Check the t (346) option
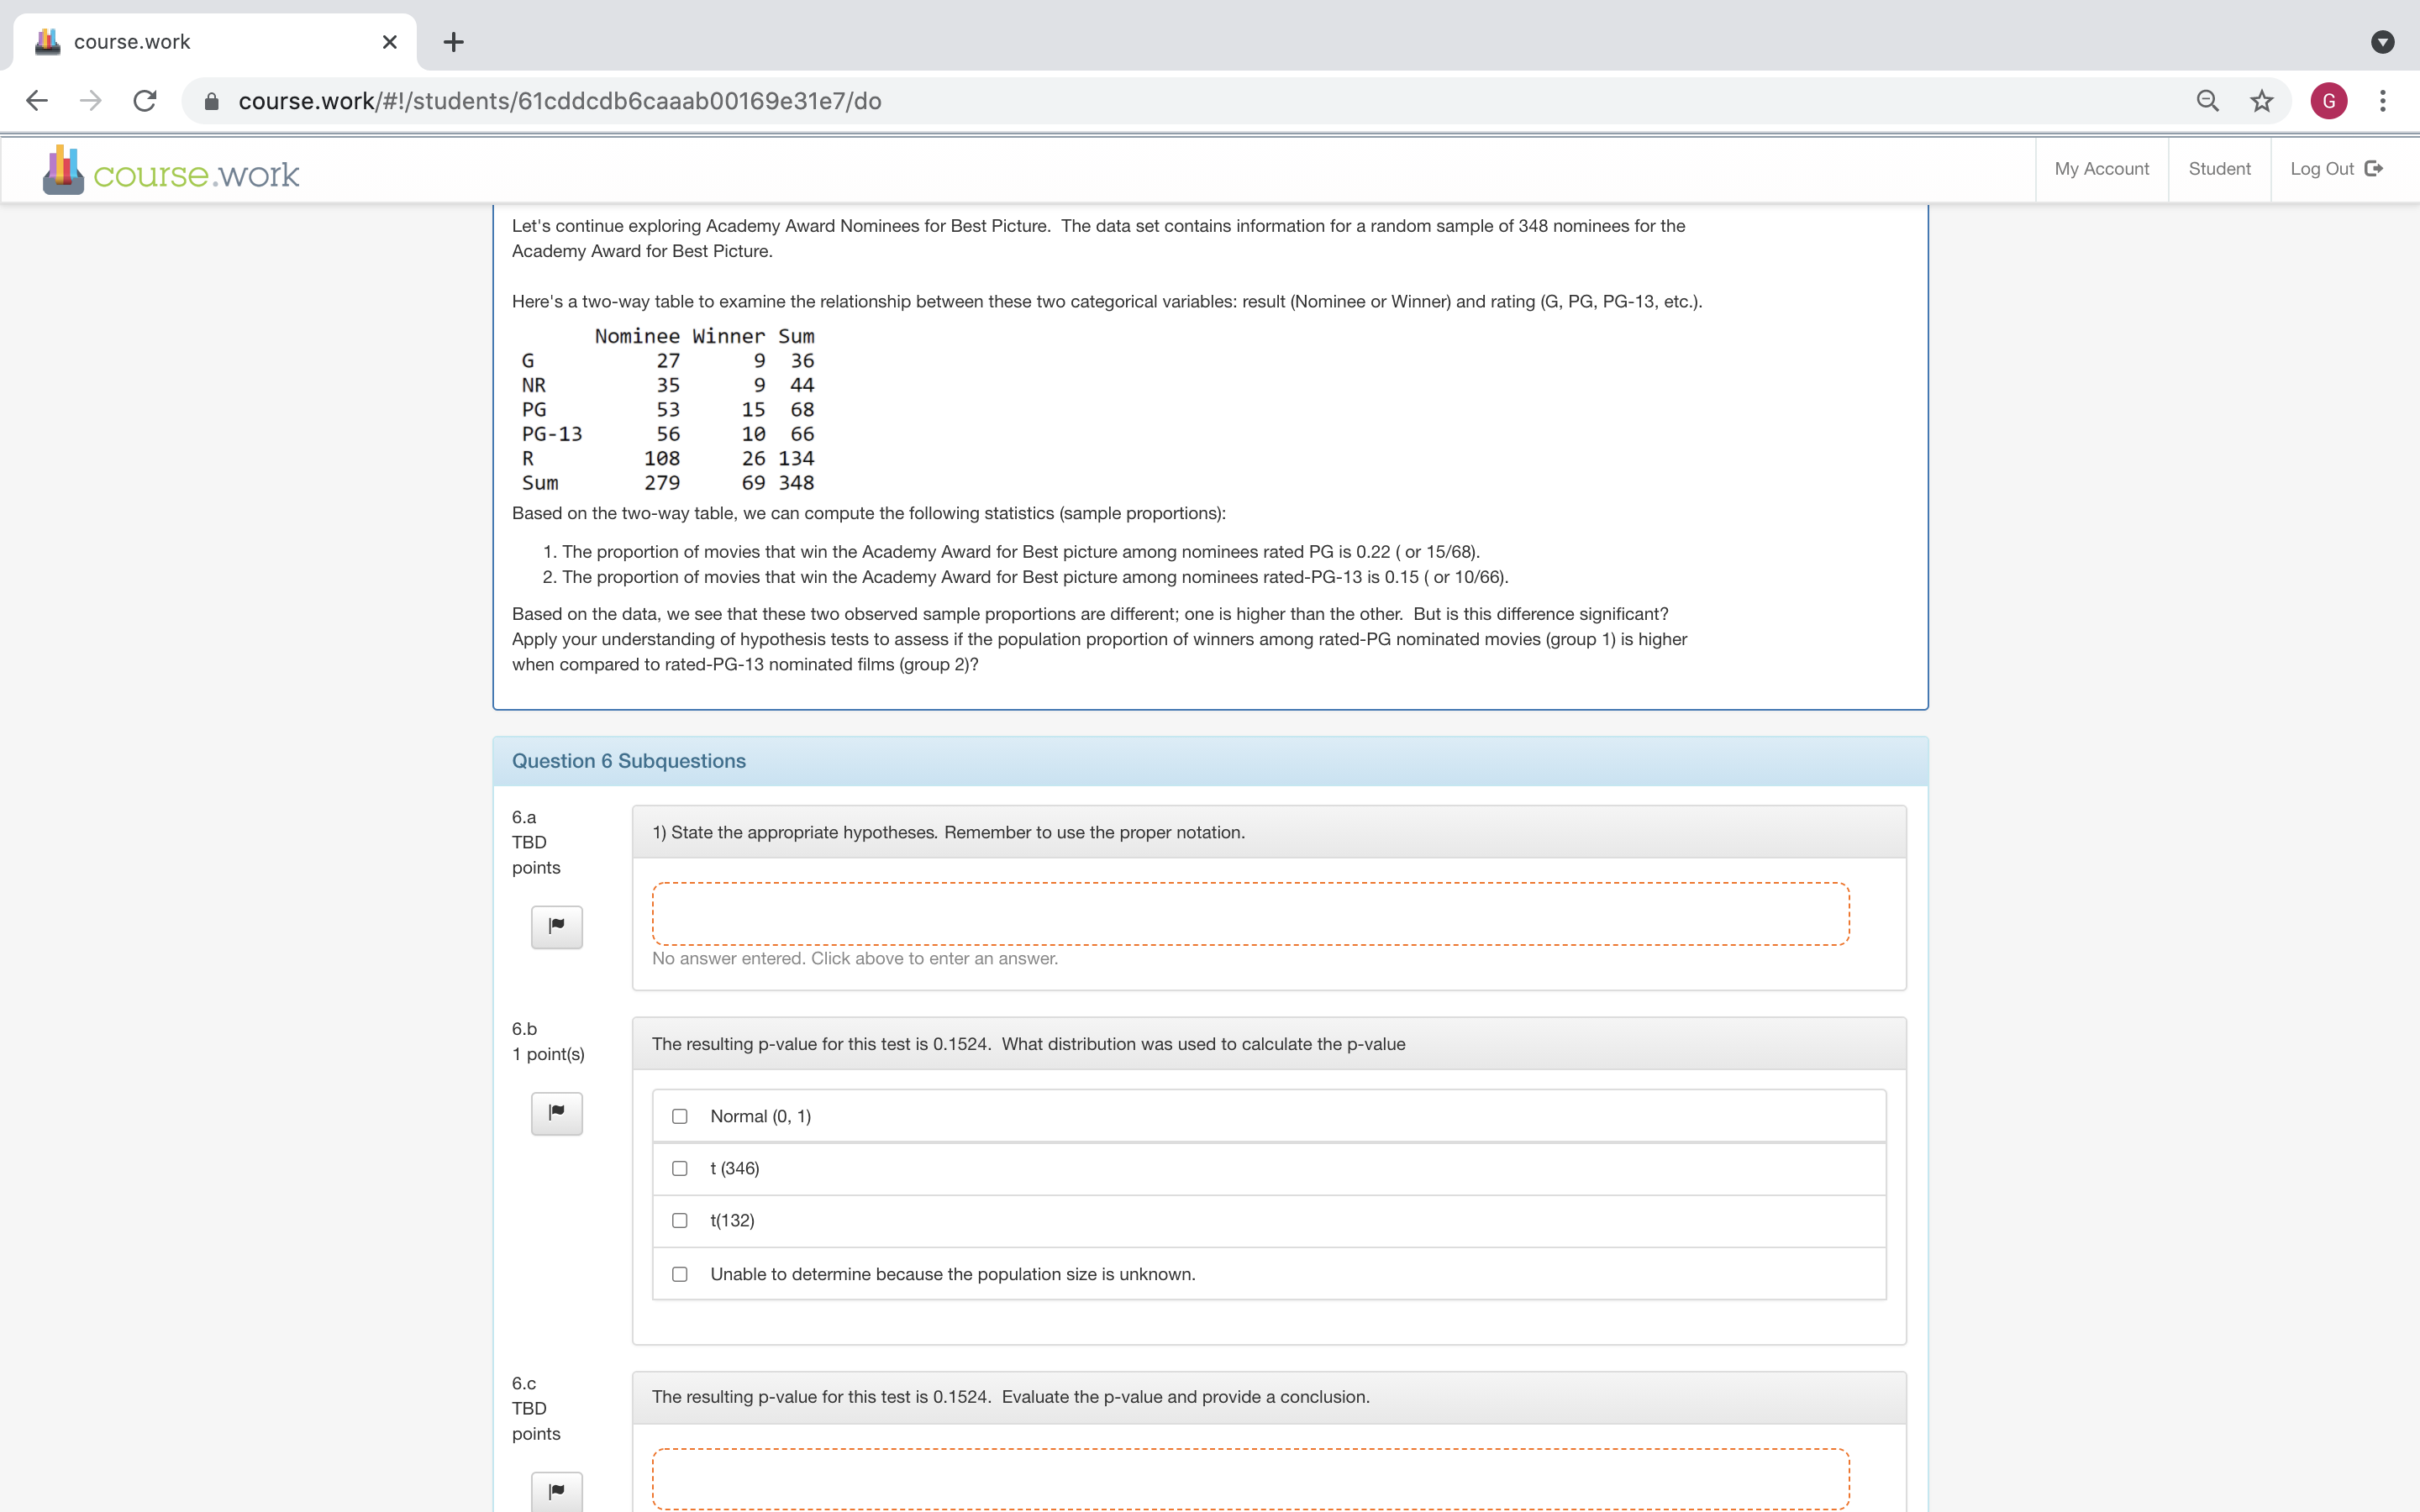 point(680,1168)
